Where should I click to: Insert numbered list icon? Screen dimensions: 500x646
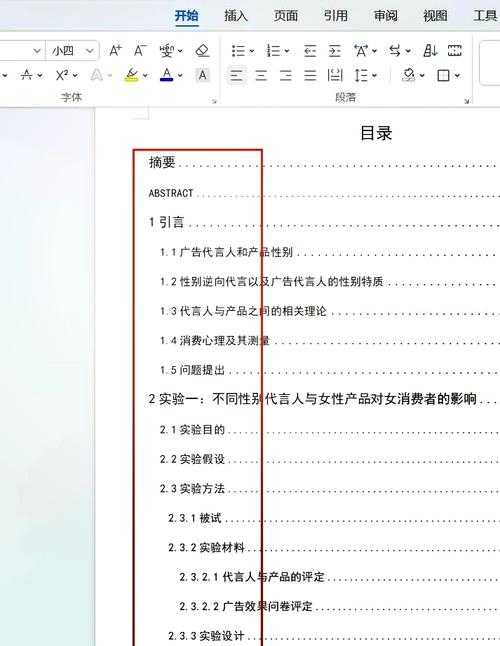273,51
